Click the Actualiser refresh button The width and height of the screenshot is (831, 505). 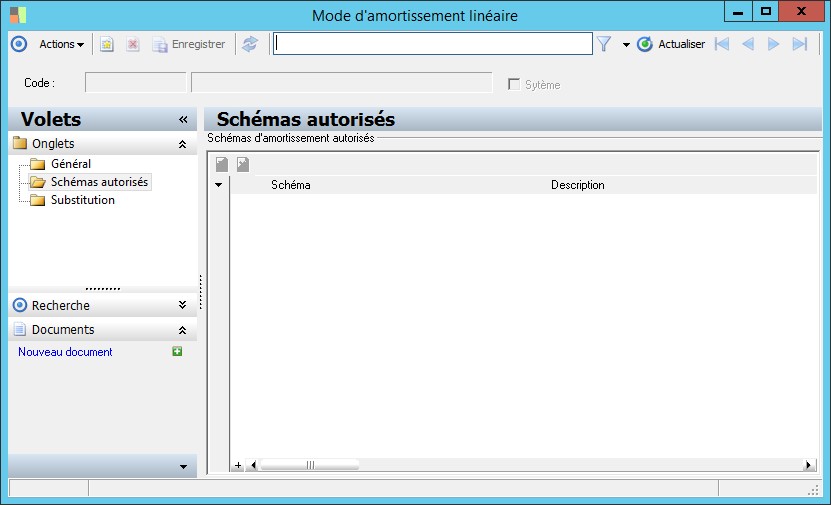[671, 44]
